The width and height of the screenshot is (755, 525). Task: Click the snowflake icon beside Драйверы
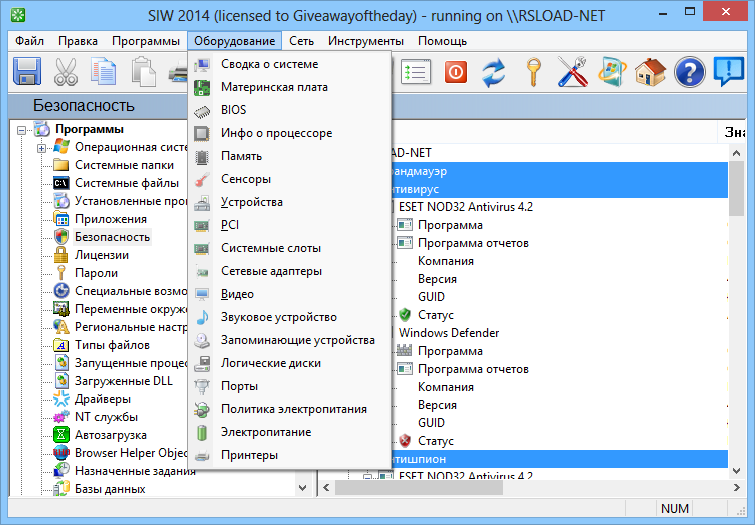click(x=61, y=399)
